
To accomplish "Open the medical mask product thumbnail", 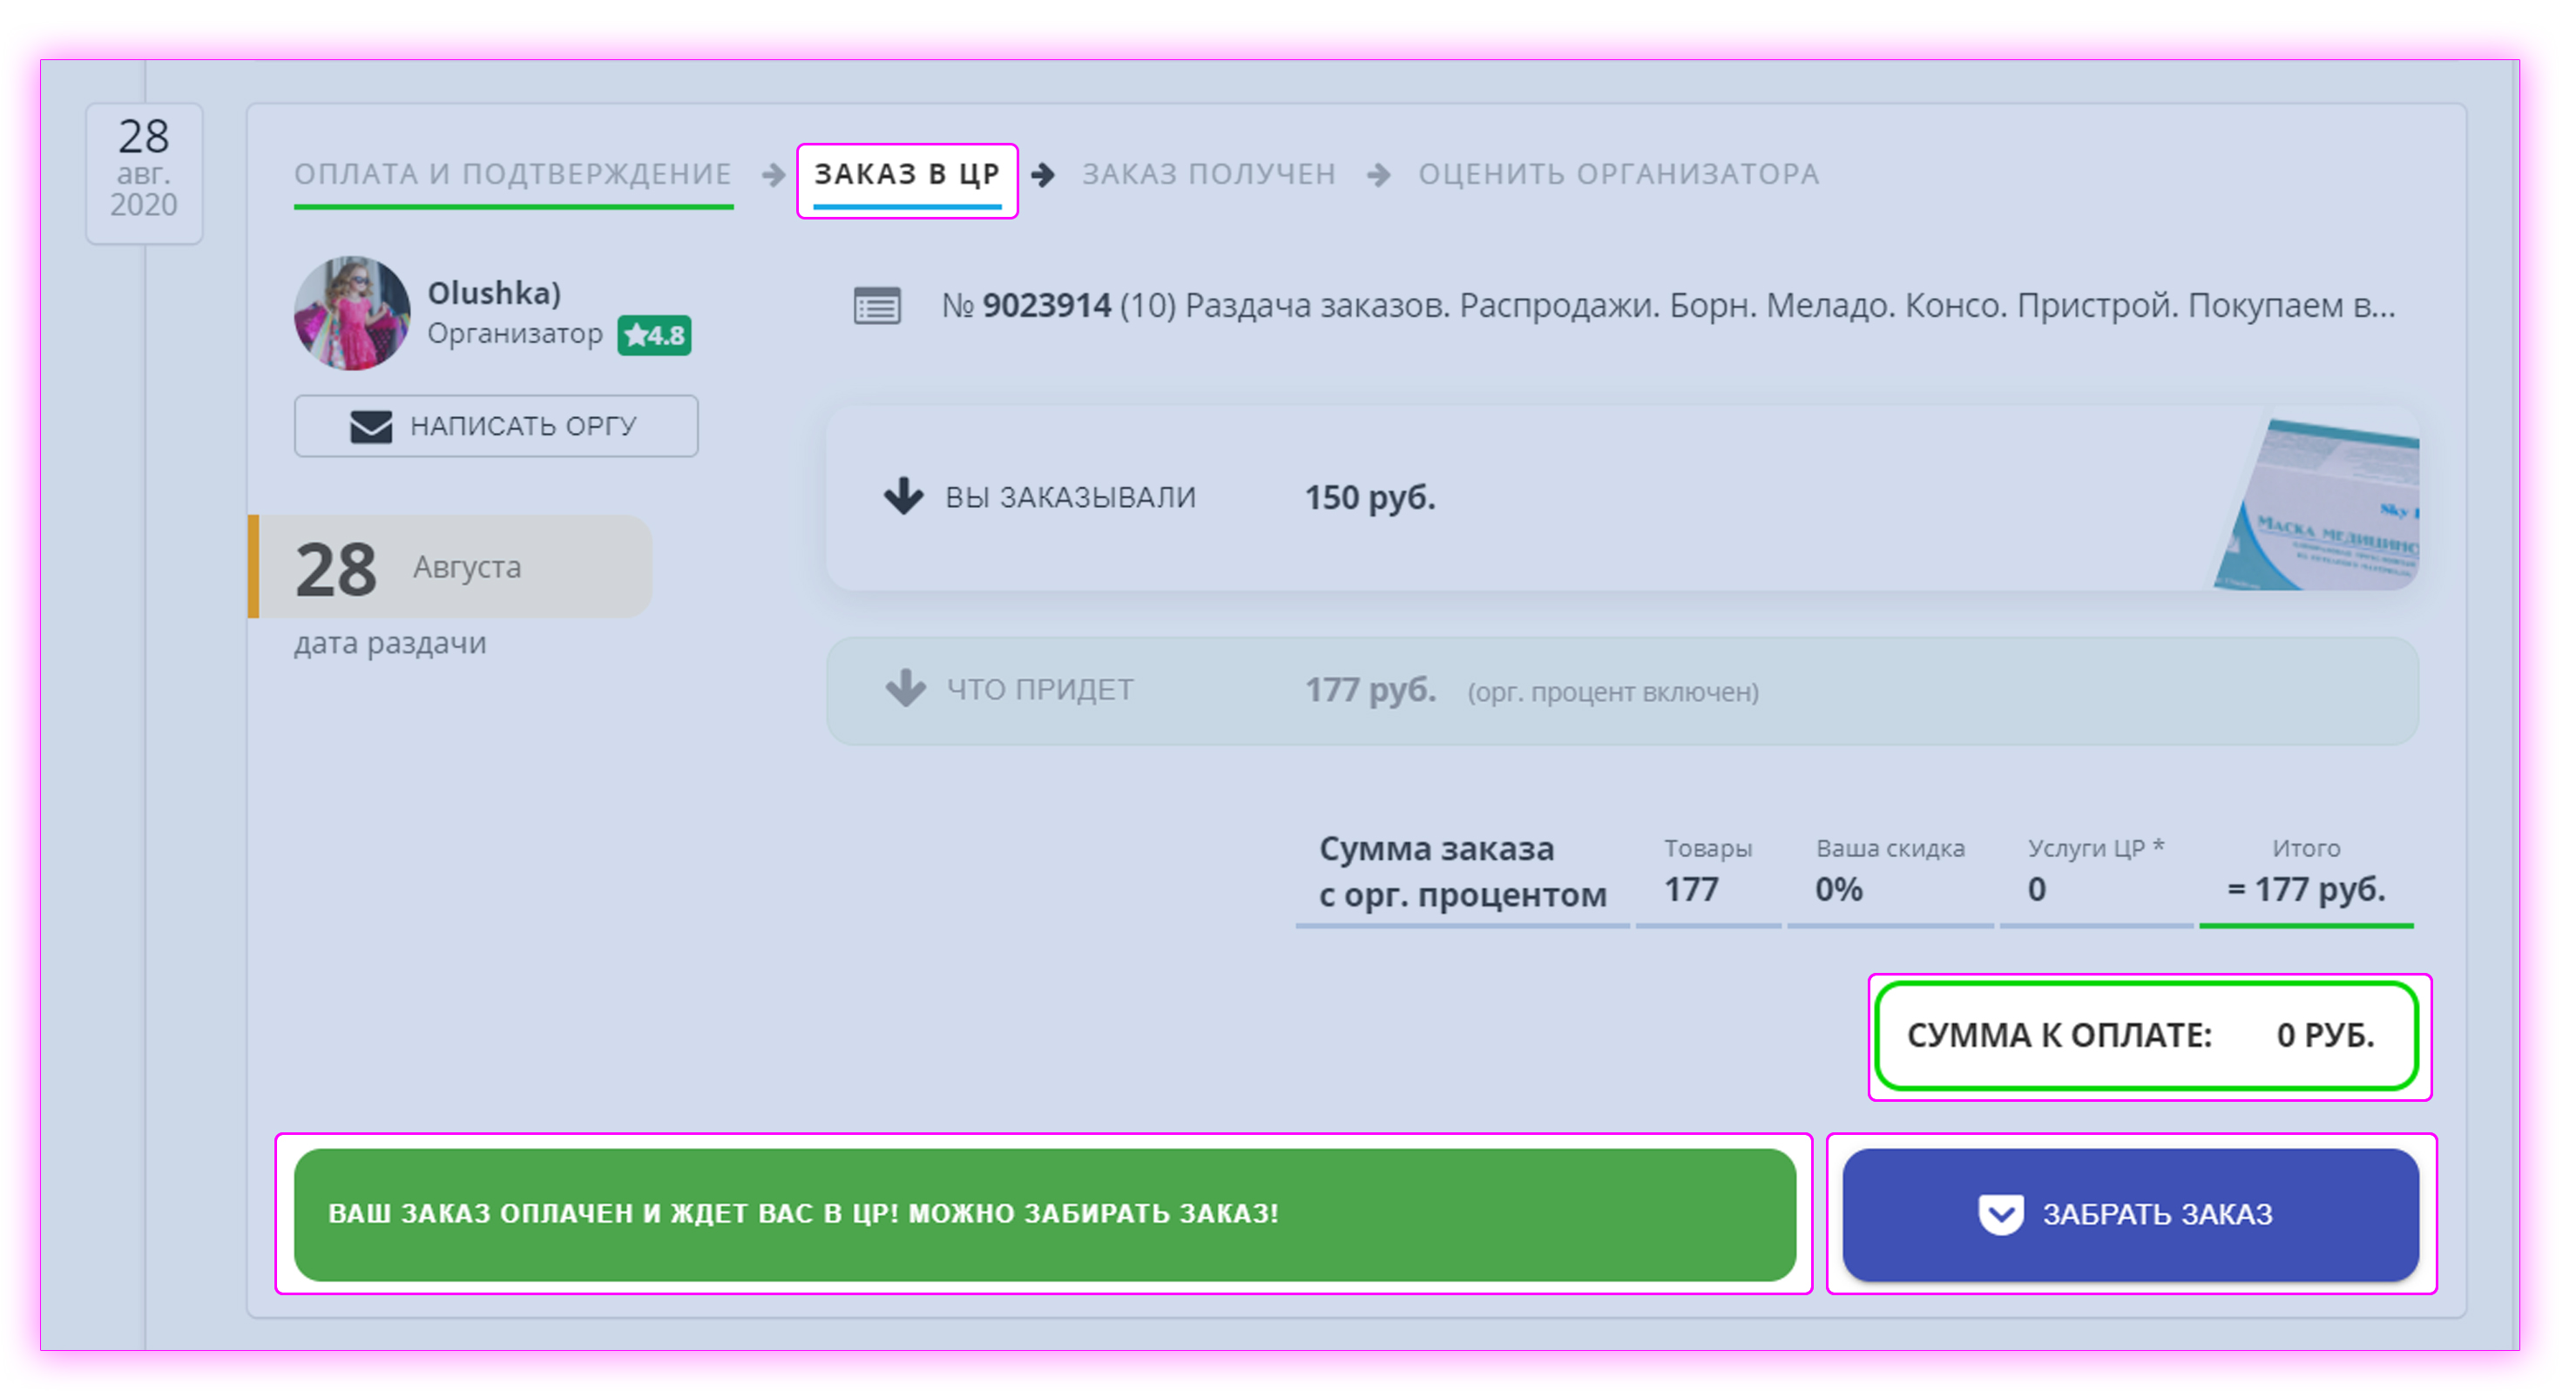I will [2316, 504].
